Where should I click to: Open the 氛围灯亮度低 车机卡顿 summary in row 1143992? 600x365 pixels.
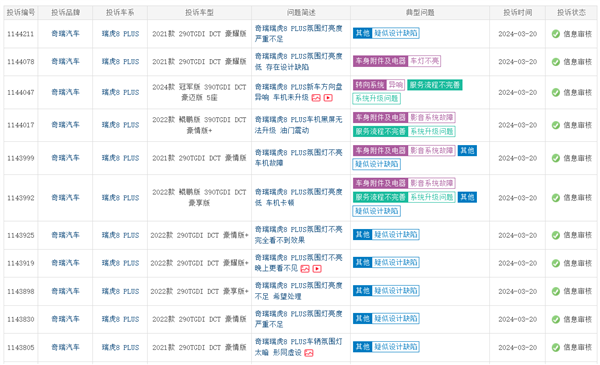coord(298,197)
